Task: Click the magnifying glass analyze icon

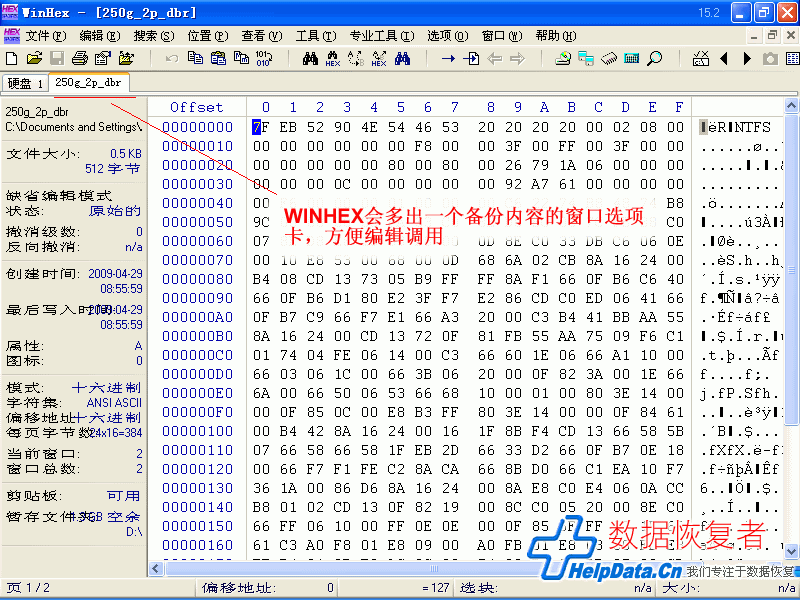Action: [655, 58]
